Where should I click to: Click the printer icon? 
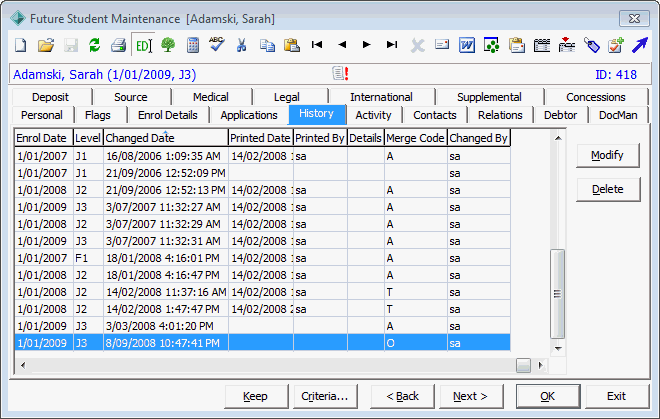tap(118, 45)
